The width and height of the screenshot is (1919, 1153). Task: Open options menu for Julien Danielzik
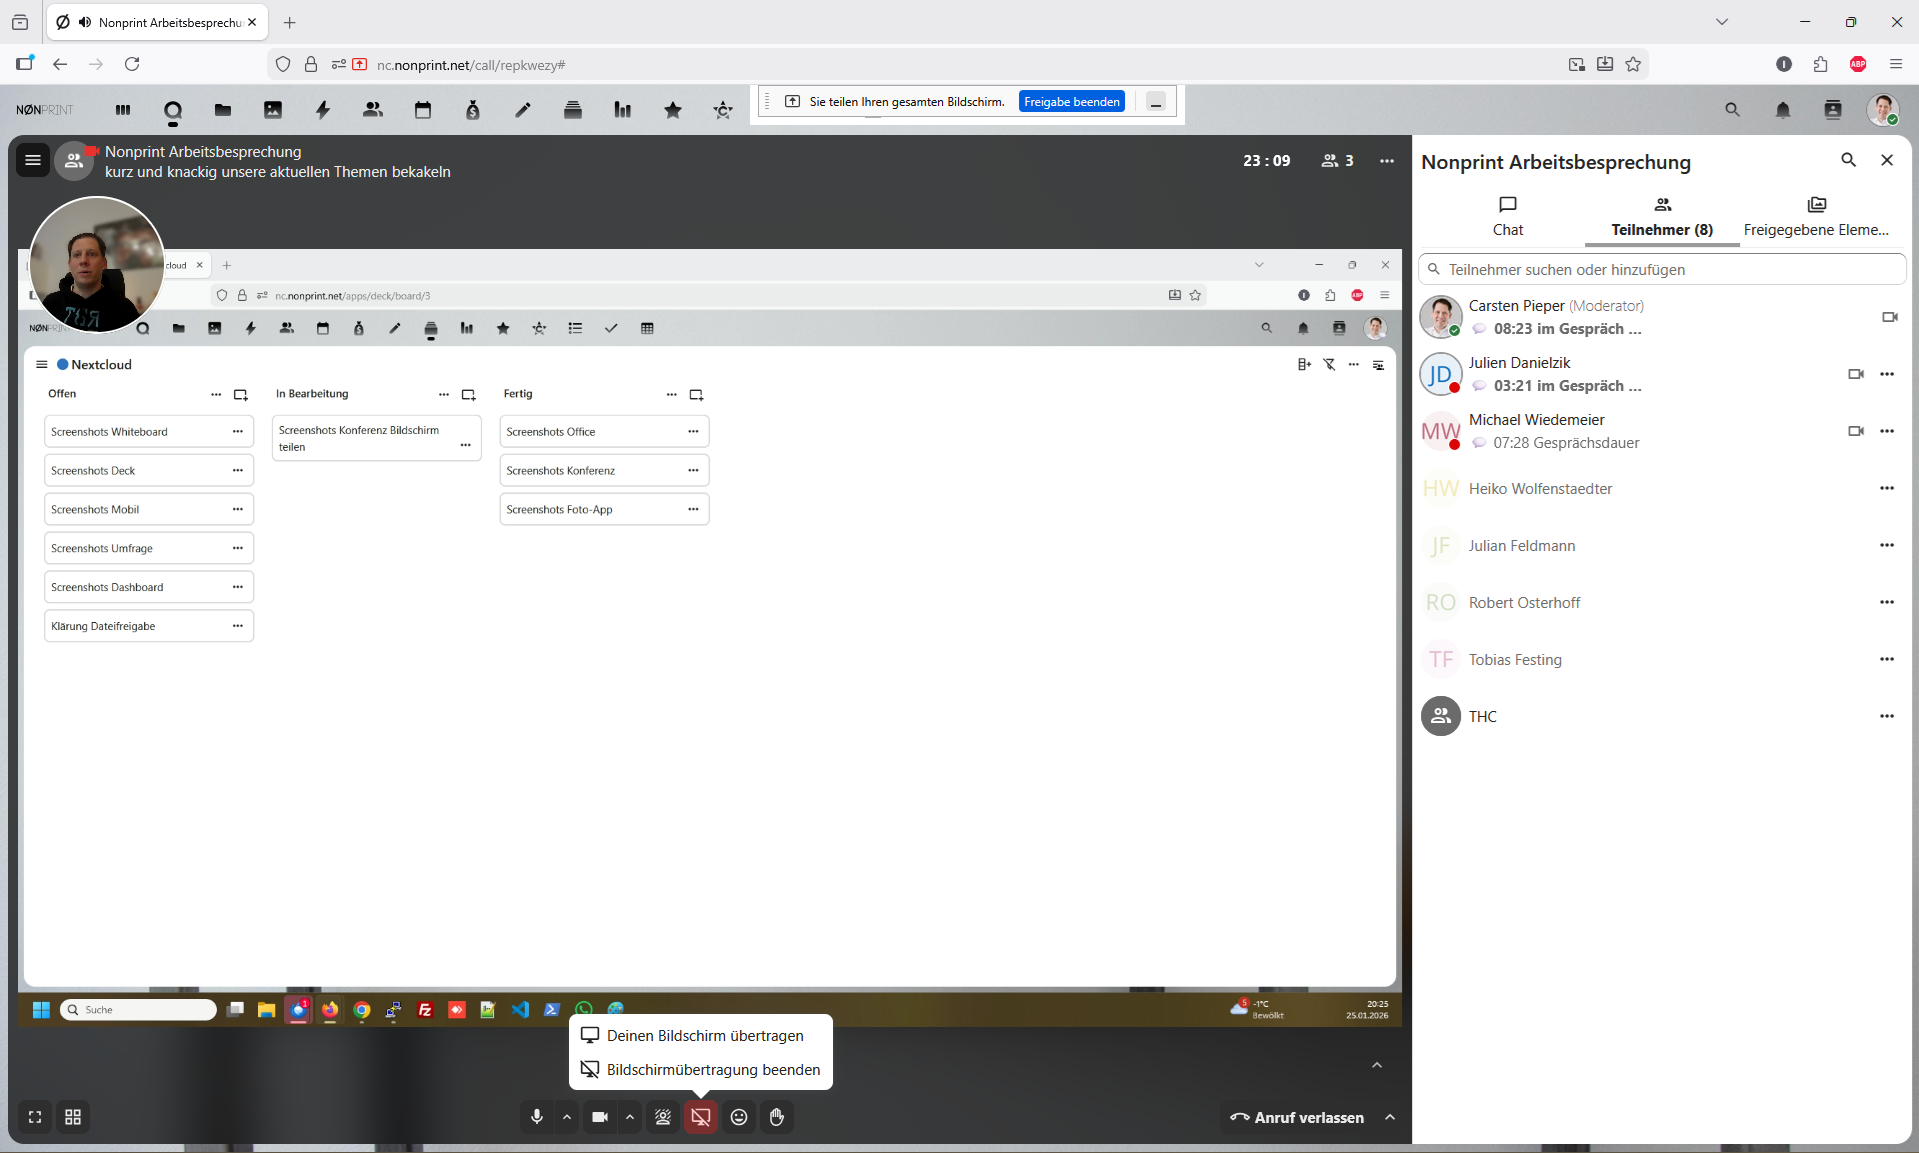(x=1887, y=374)
